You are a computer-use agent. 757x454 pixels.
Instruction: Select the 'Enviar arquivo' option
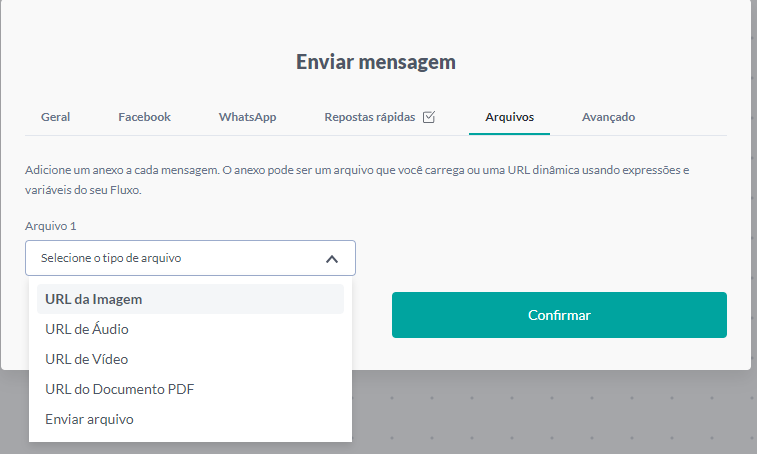(89, 419)
